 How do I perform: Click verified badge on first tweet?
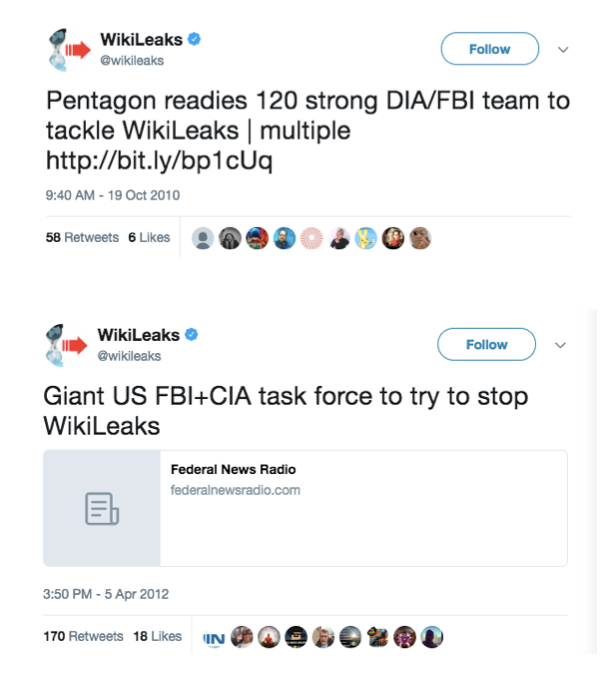coord(194,39)
